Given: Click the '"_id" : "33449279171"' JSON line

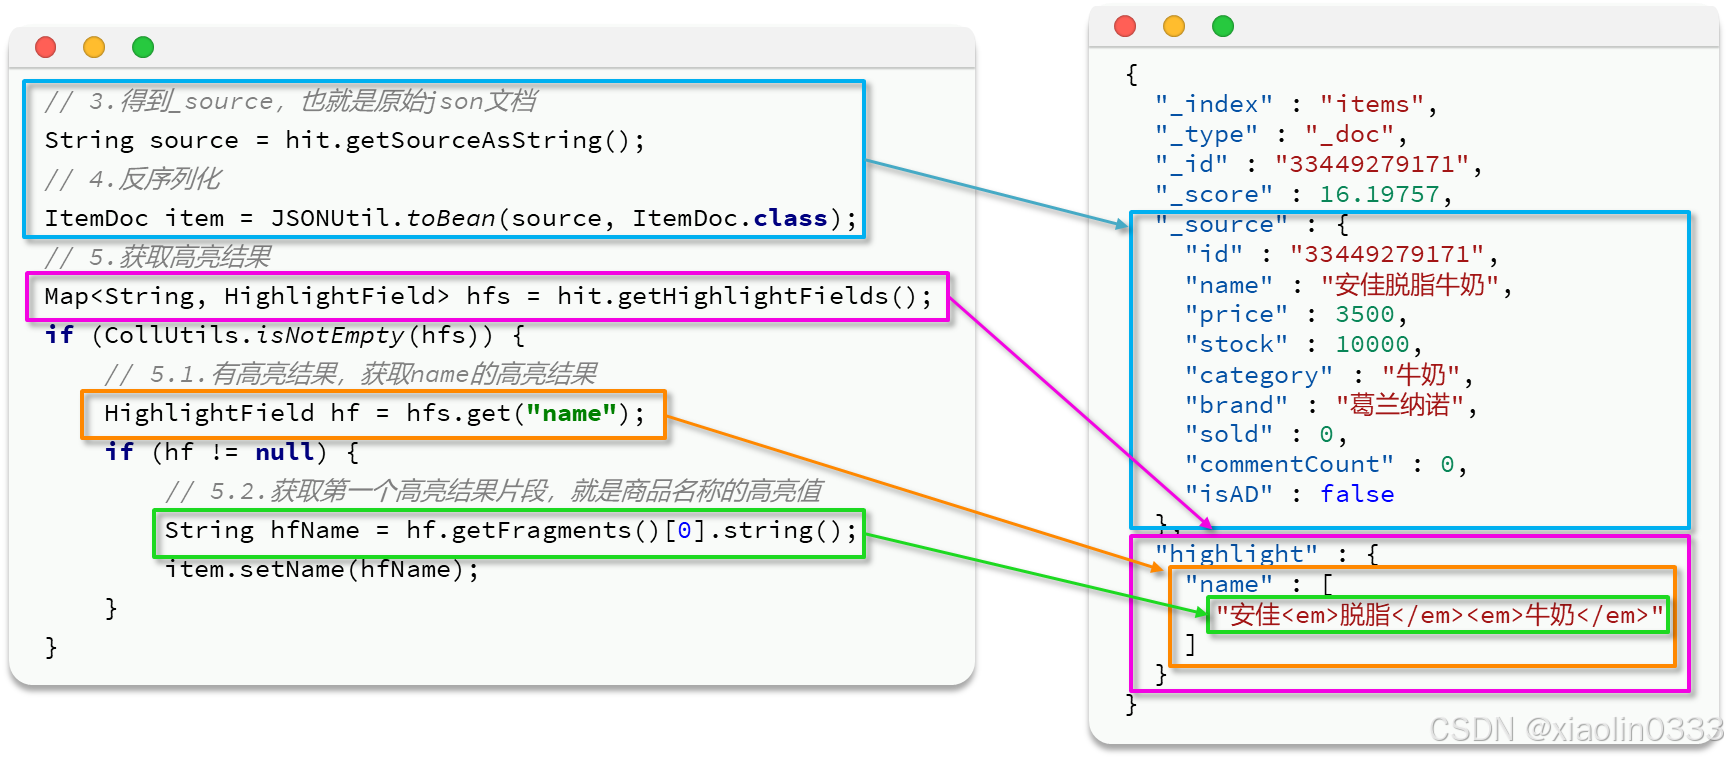Looking at the screenshot, I should coord(1319,164).
